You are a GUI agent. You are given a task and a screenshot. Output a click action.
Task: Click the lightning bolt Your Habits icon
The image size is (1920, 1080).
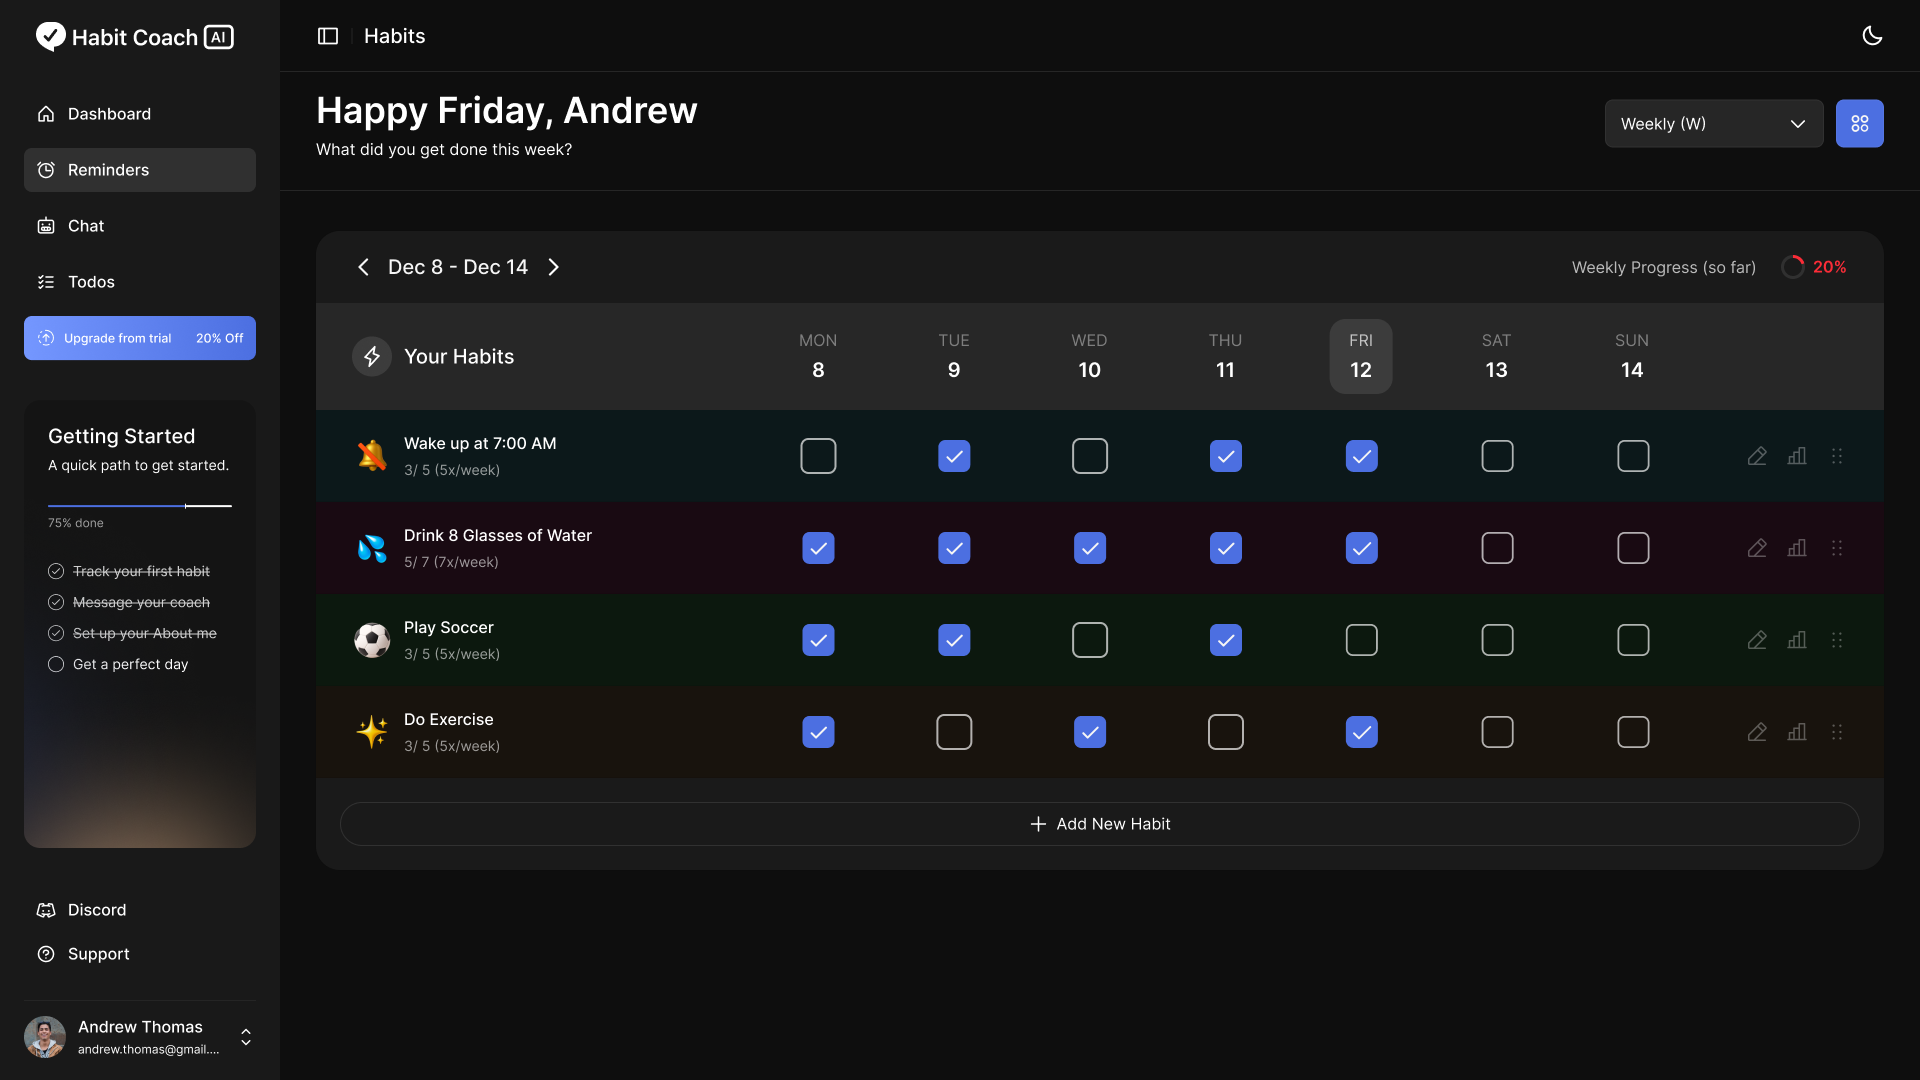(x=371, y=356)
